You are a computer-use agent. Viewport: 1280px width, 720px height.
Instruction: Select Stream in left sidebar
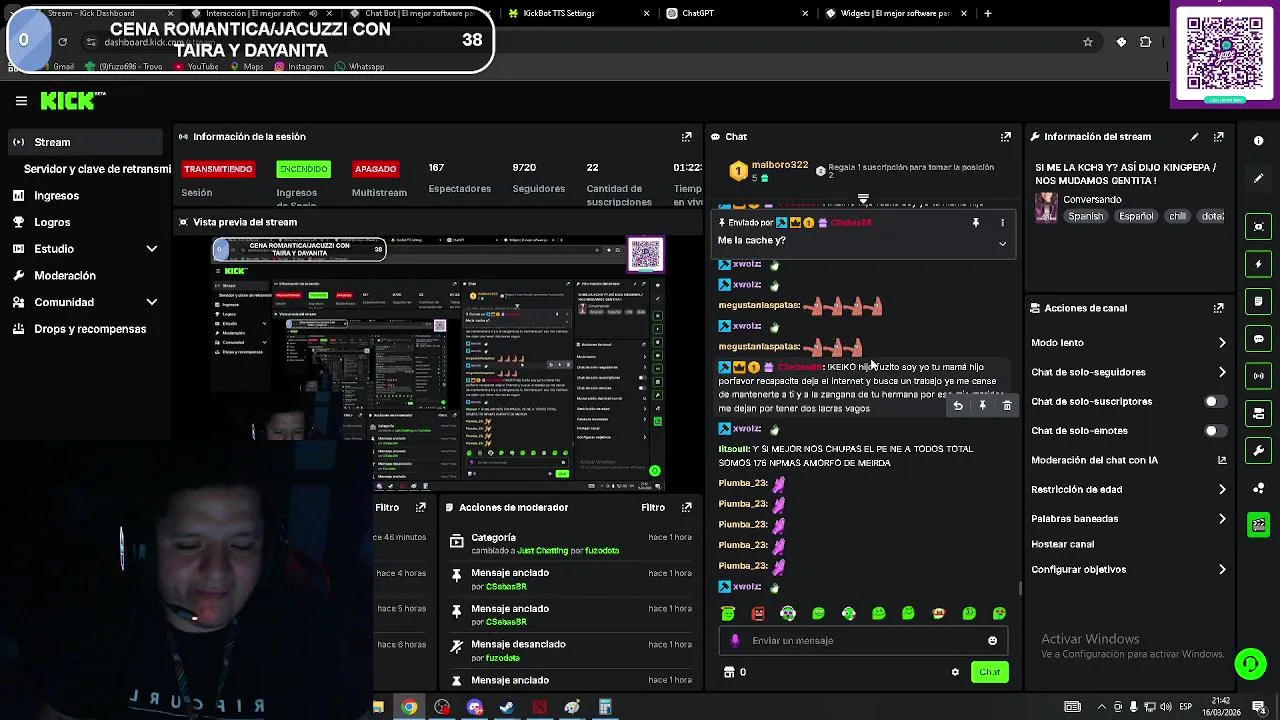click(84, 142)
